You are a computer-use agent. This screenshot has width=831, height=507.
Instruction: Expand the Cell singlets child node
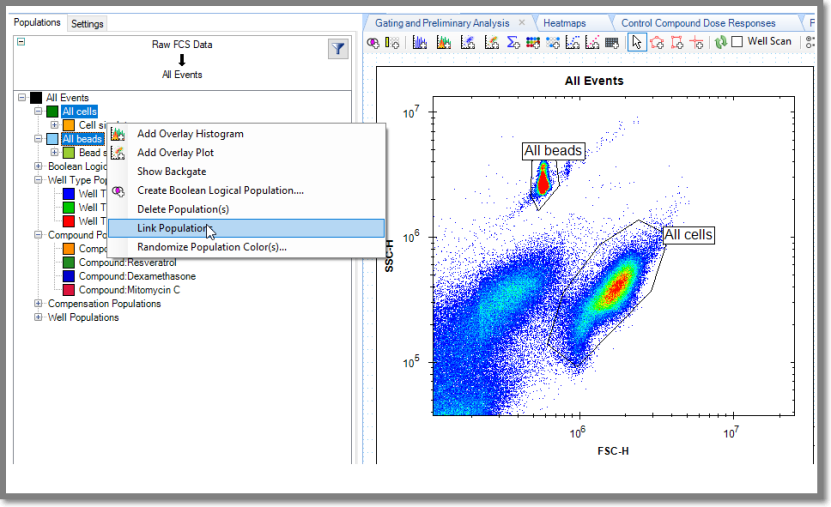pyautogui.click(x=54, y=125)
